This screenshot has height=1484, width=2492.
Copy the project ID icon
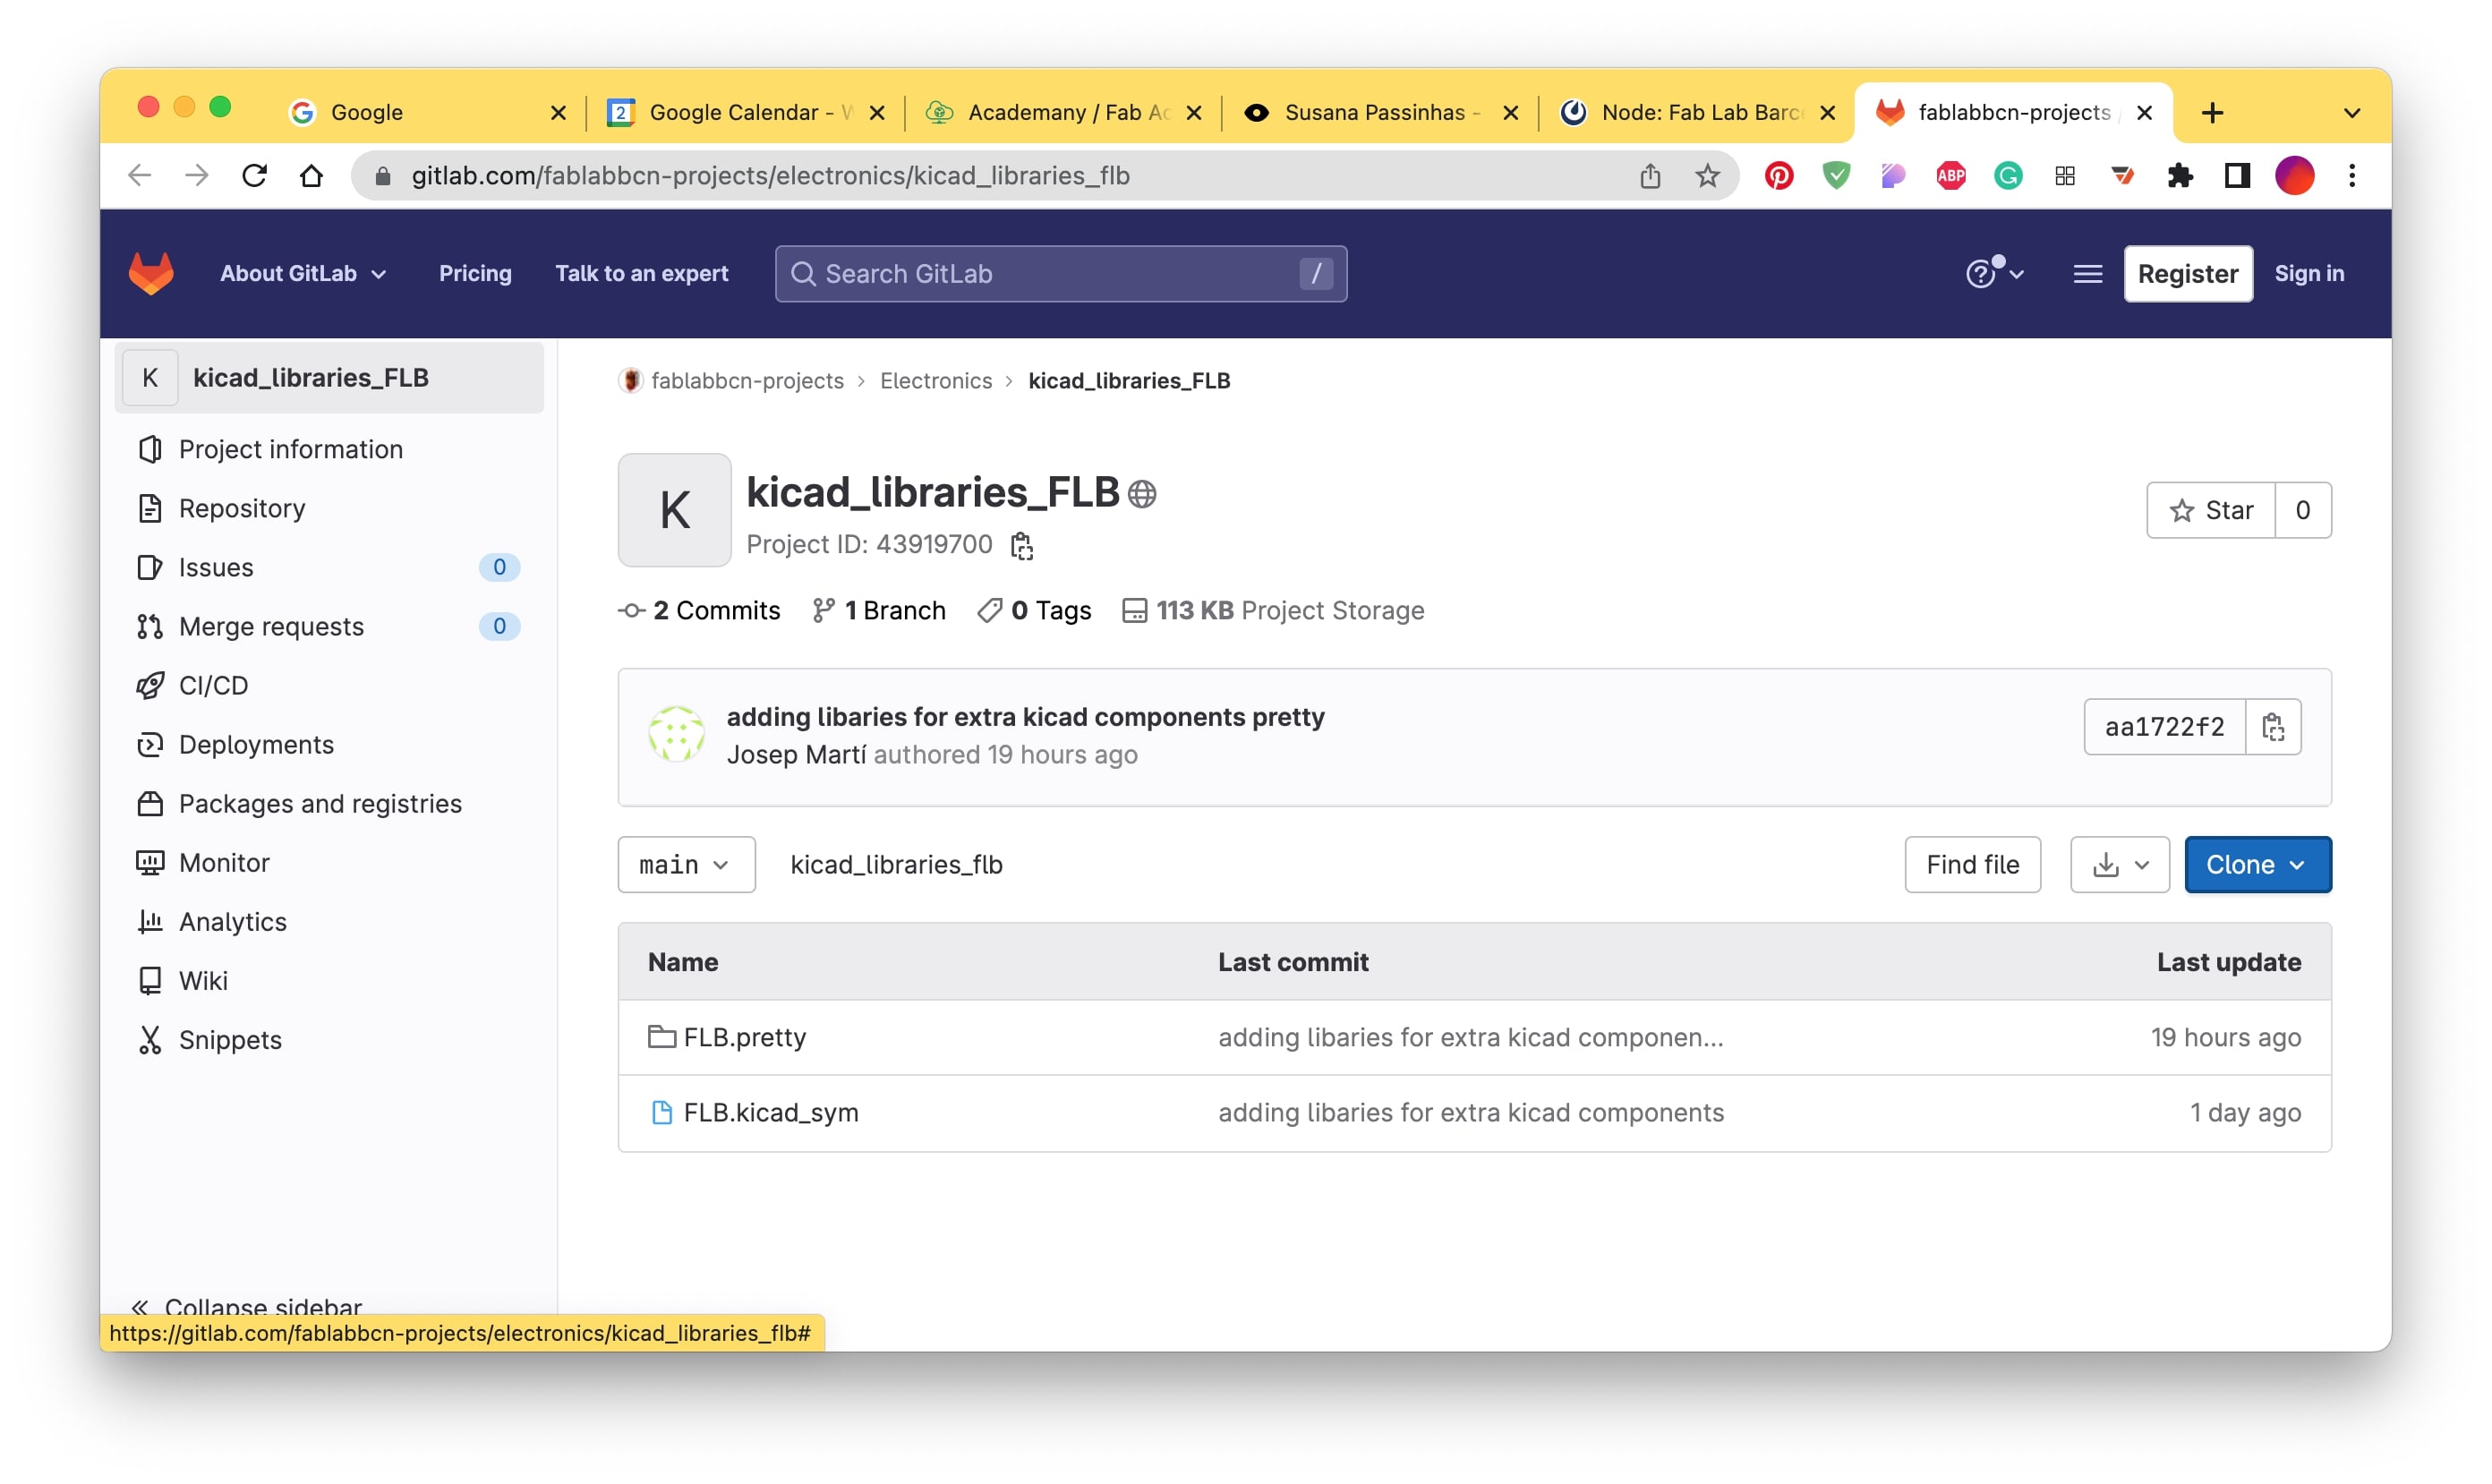[1022, 546]
